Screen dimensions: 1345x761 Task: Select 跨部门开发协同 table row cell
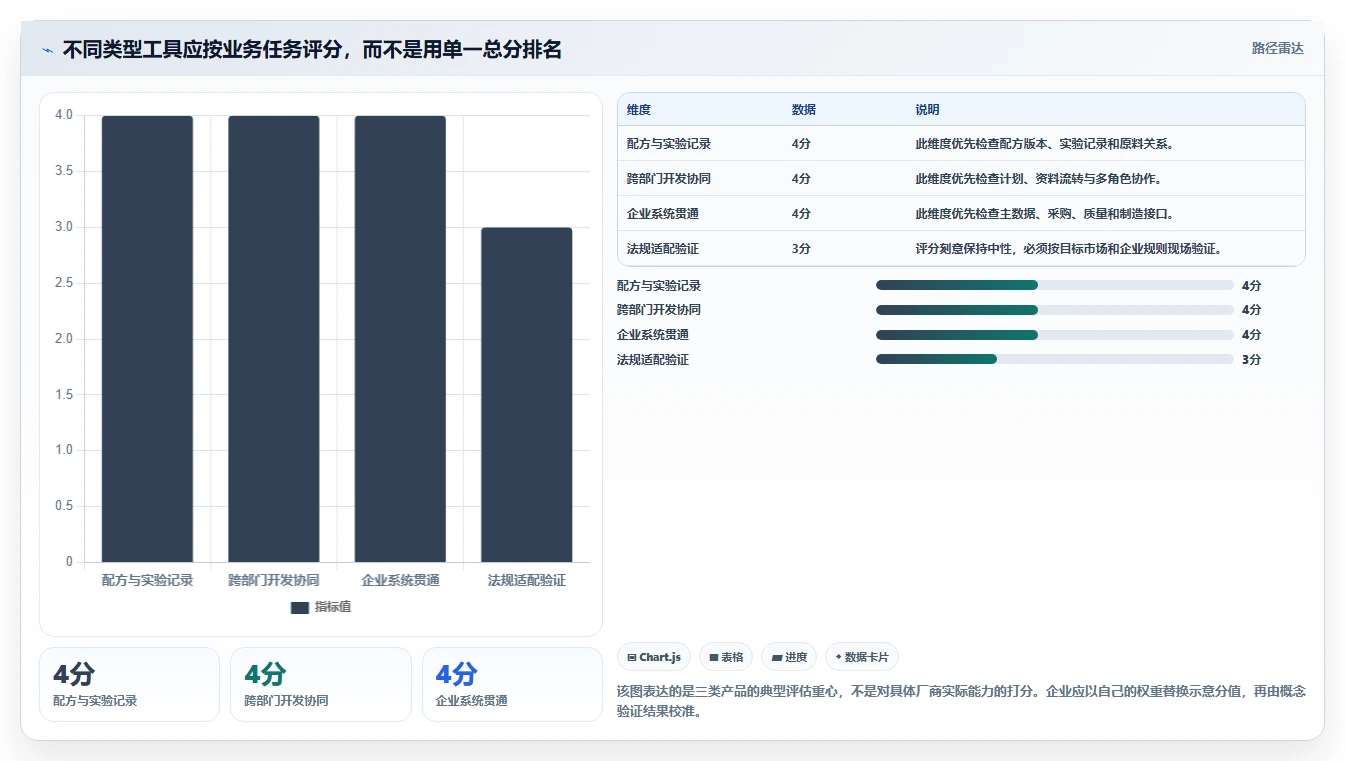click(x=669, y=179)
